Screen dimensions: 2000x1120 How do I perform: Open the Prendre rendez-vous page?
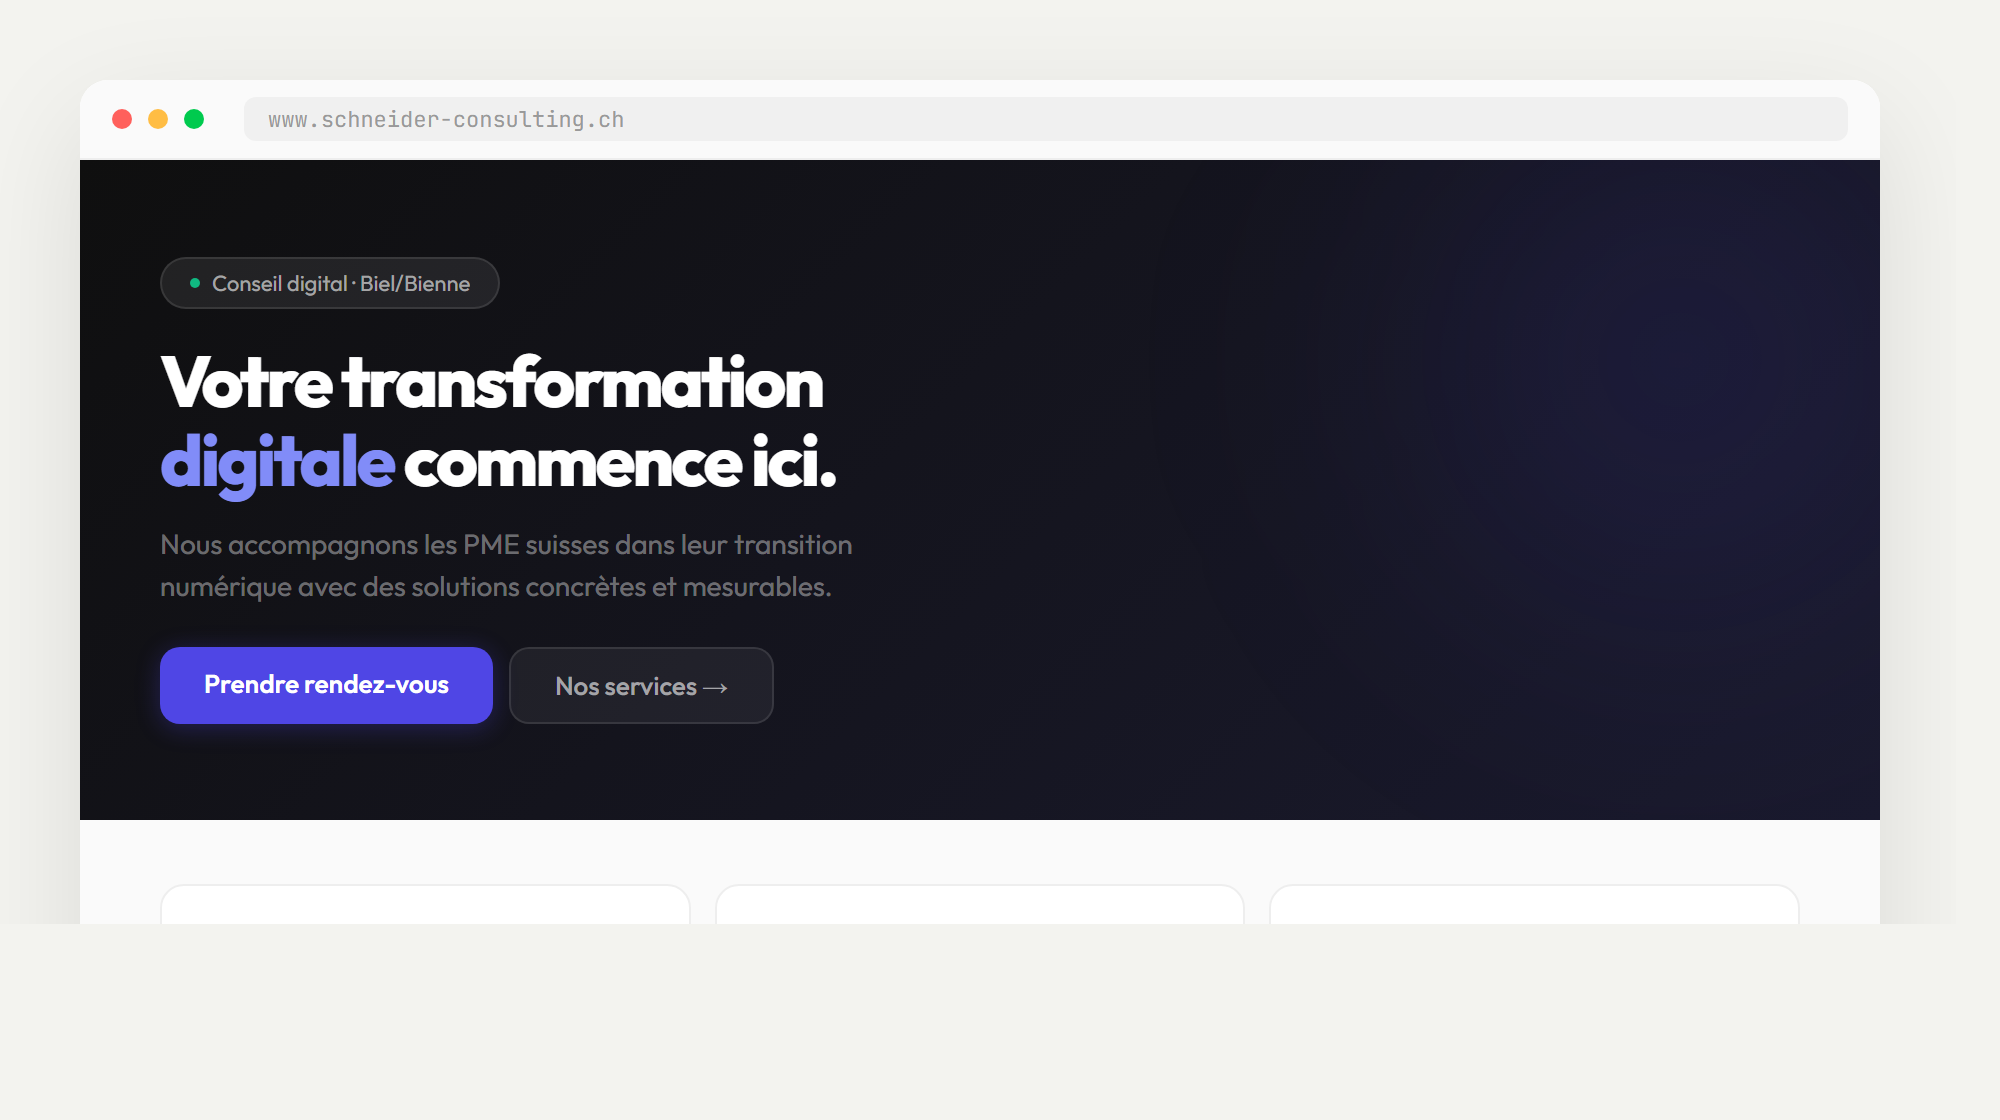(326, 685)
